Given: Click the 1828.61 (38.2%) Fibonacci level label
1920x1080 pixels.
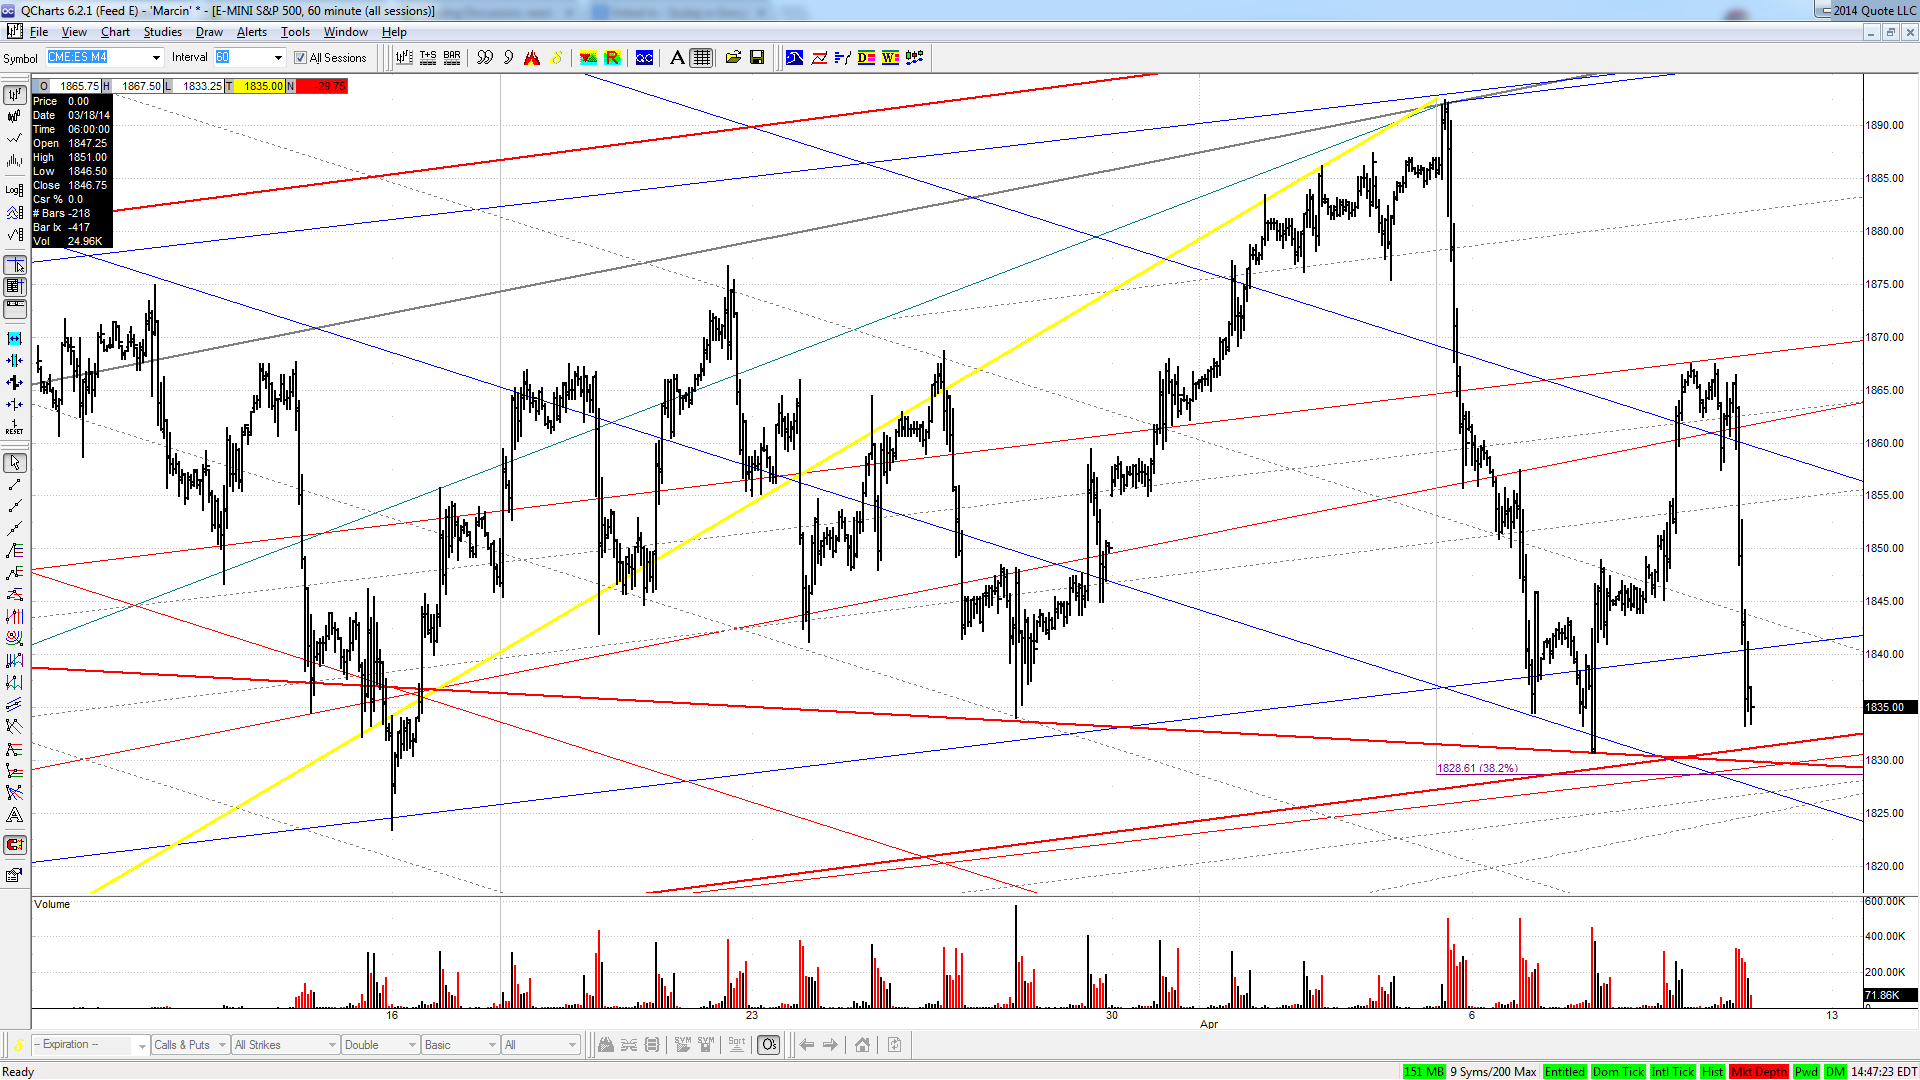Looking at the screenshot, I should coord(1477,768).
